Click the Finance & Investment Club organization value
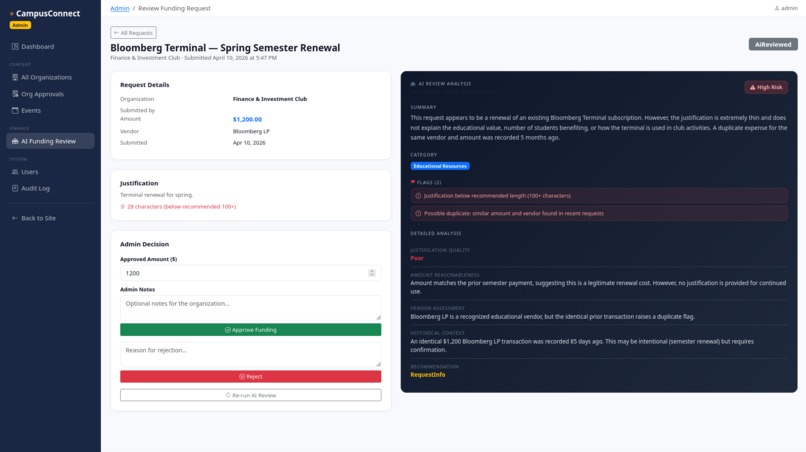Viewport: 806px width, 452px height. click(270, 99)
